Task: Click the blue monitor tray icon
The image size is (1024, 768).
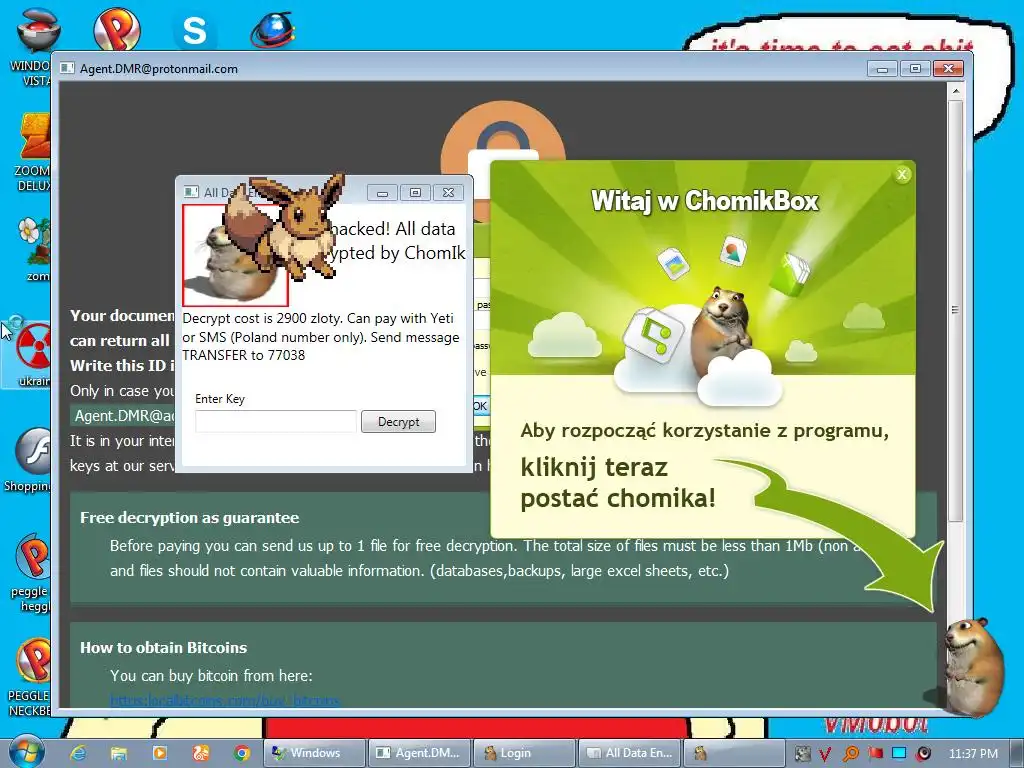Action: [899, 754]
